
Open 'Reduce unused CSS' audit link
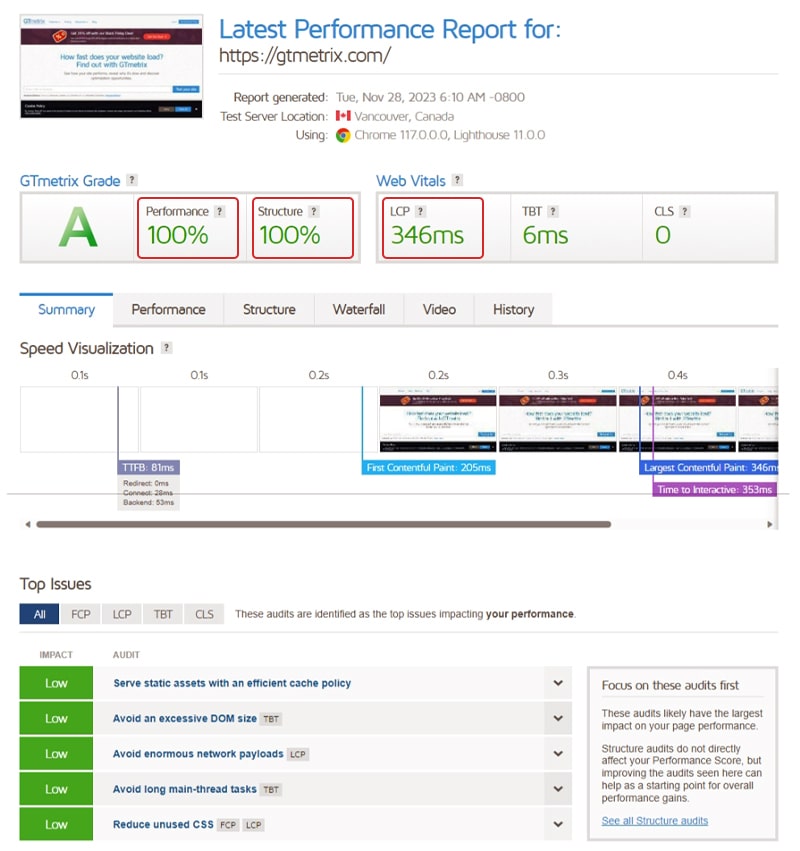(x=163, y=824)
